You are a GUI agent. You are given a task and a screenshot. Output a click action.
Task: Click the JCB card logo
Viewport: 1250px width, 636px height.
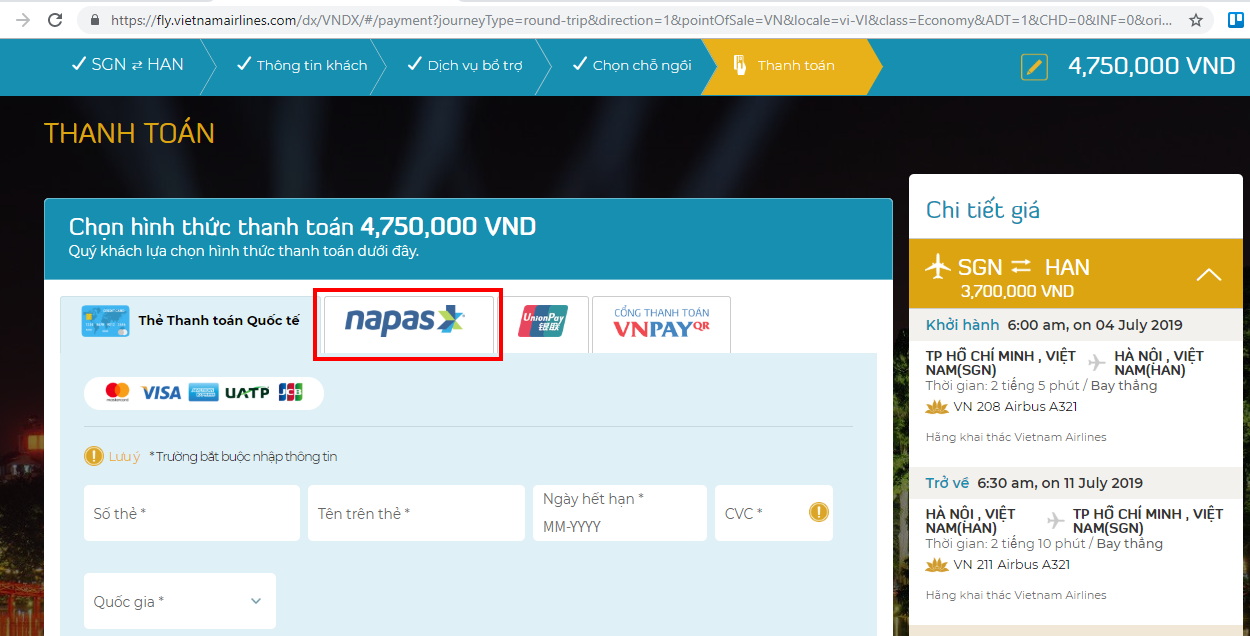point(291,392)
